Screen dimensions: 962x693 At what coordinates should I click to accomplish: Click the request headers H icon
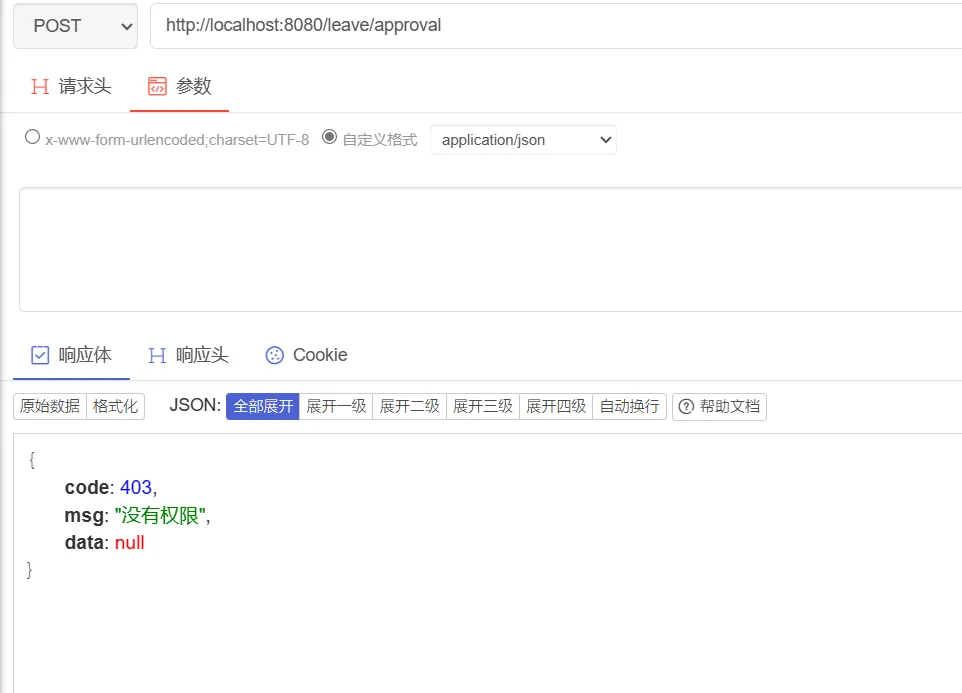[x=40, y=86]
